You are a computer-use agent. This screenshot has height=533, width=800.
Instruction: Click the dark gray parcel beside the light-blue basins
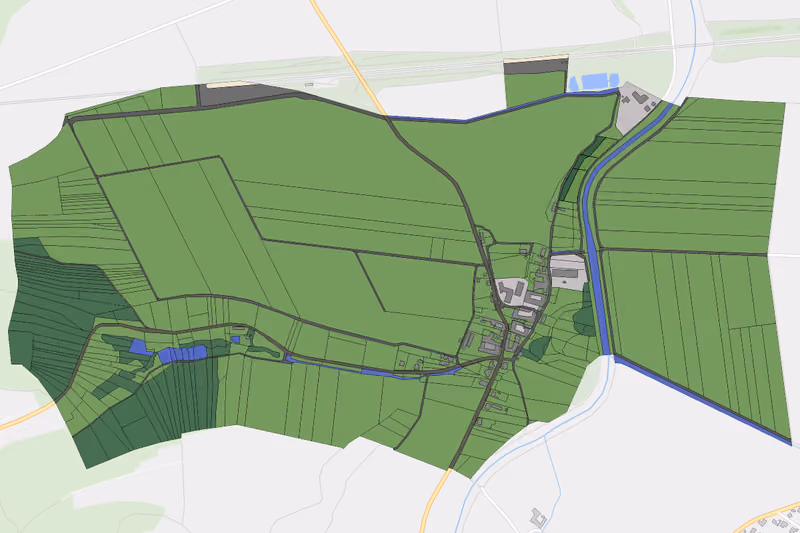click(x=536, y=66)
